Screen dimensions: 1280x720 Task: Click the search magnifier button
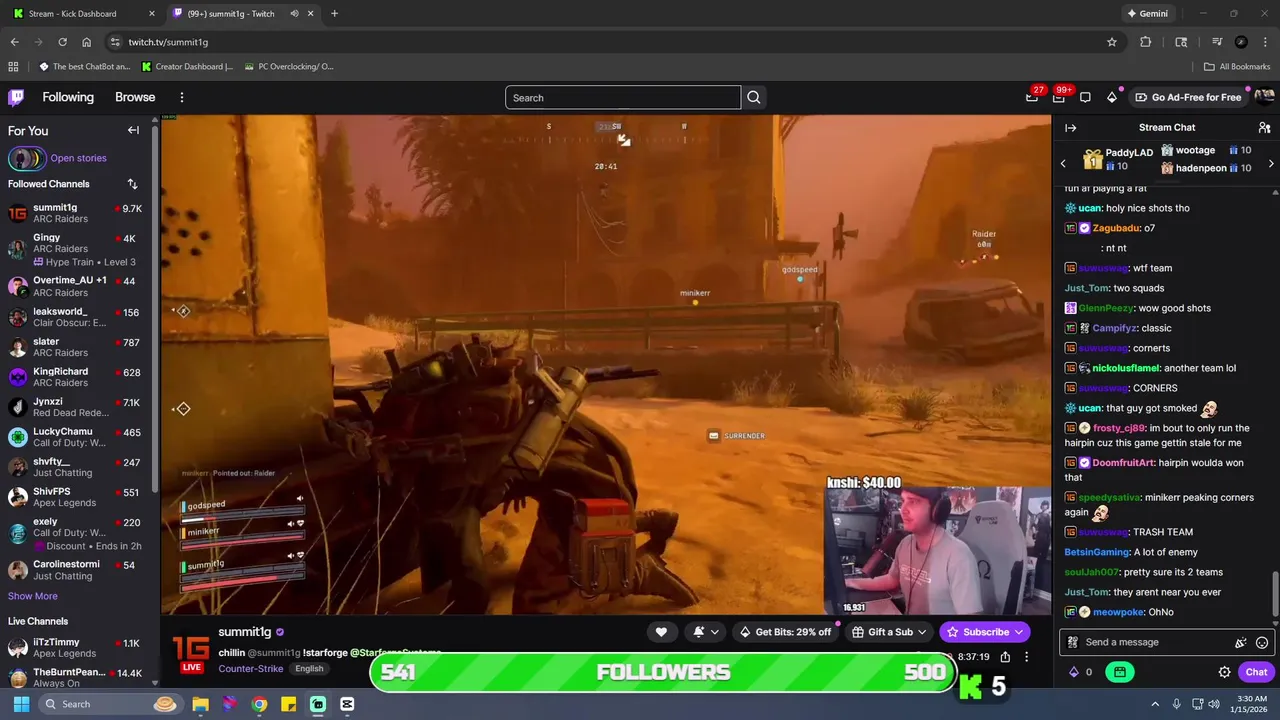click(754, 97)
